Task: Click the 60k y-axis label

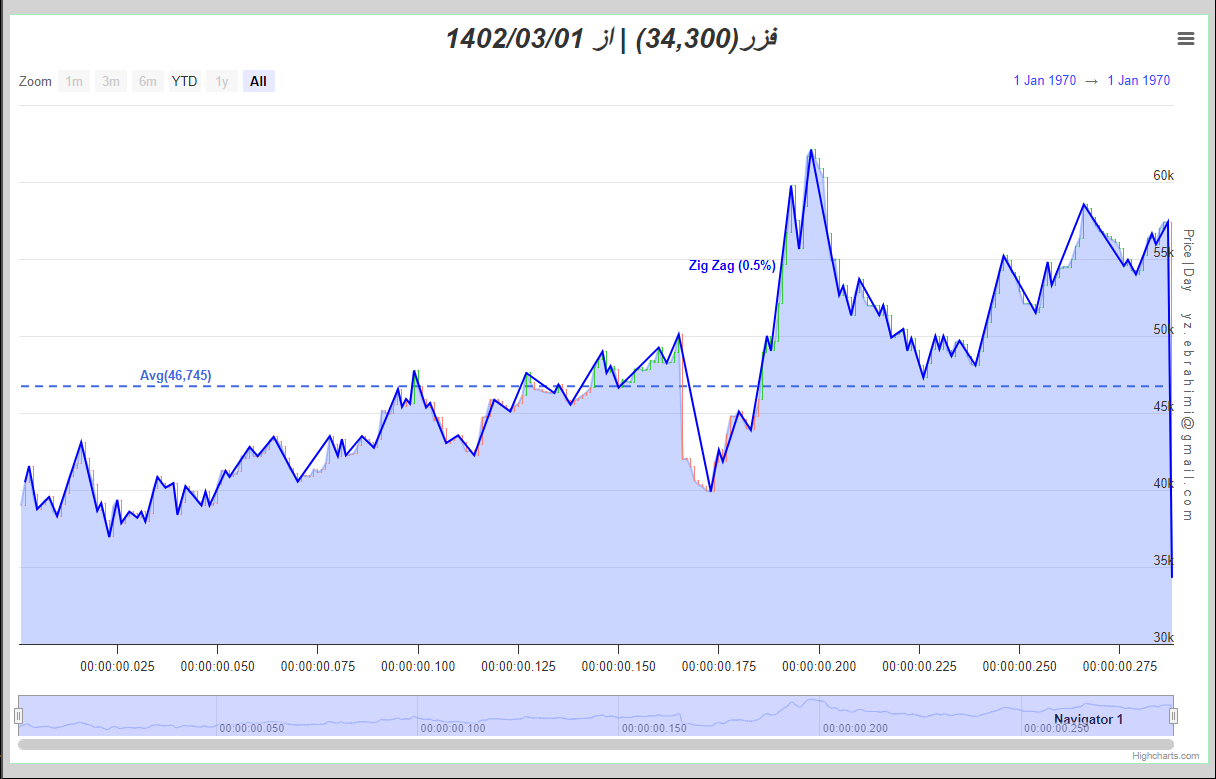Action: point(1163,176)
